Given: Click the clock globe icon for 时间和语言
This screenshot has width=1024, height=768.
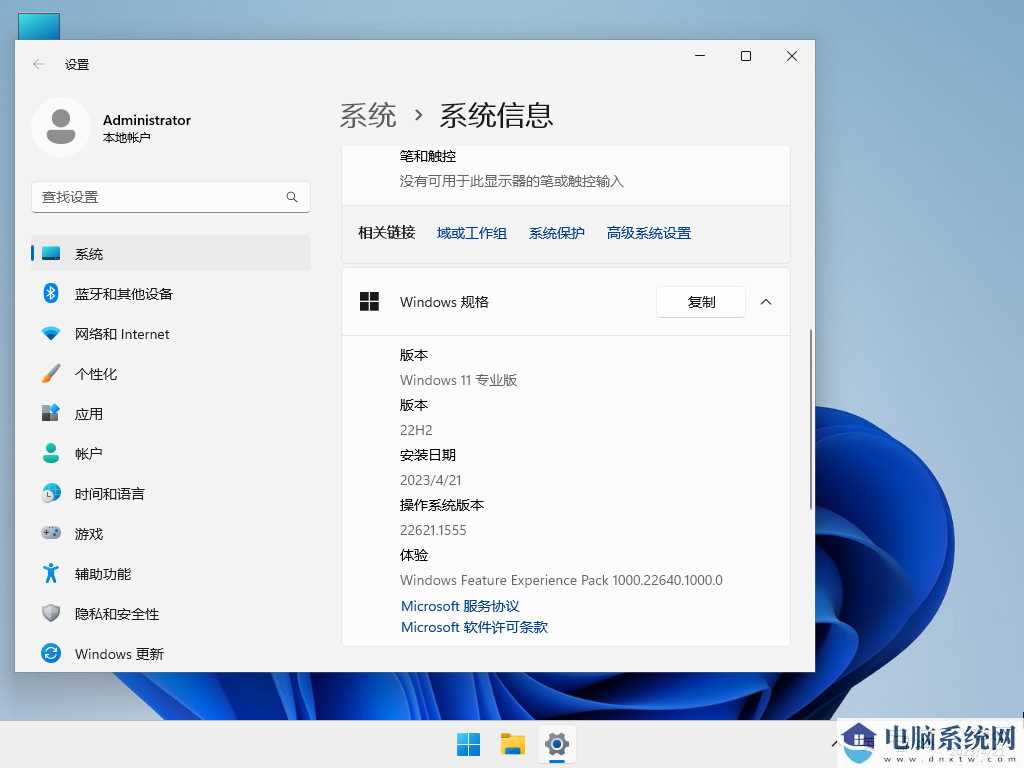Looking at the screenshot, I should coord(51,493).
